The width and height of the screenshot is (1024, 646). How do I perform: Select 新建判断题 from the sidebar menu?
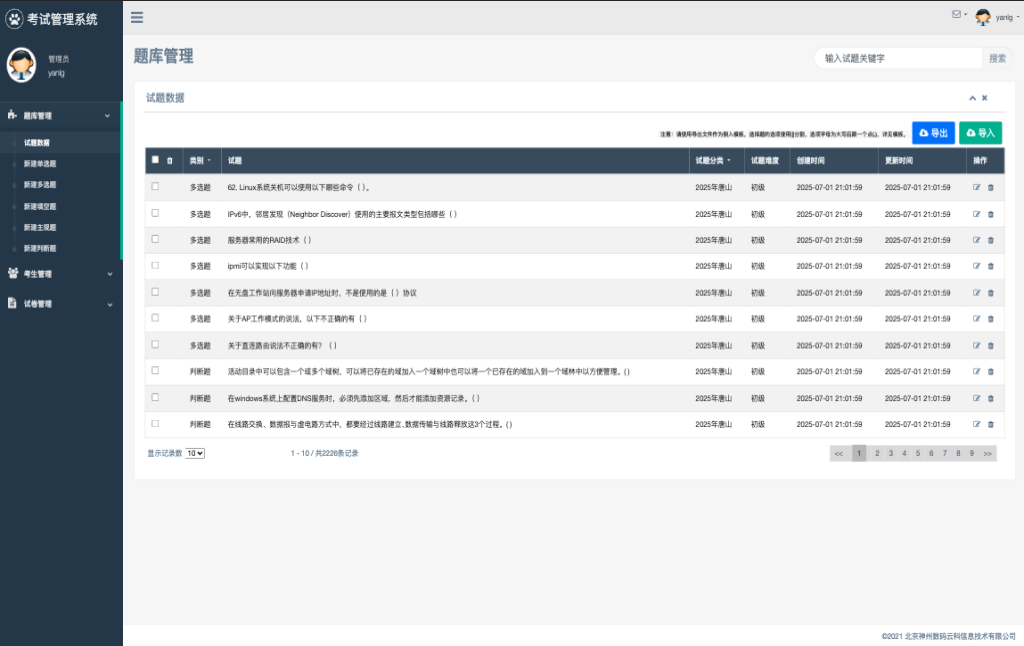(x=40, y=248)
